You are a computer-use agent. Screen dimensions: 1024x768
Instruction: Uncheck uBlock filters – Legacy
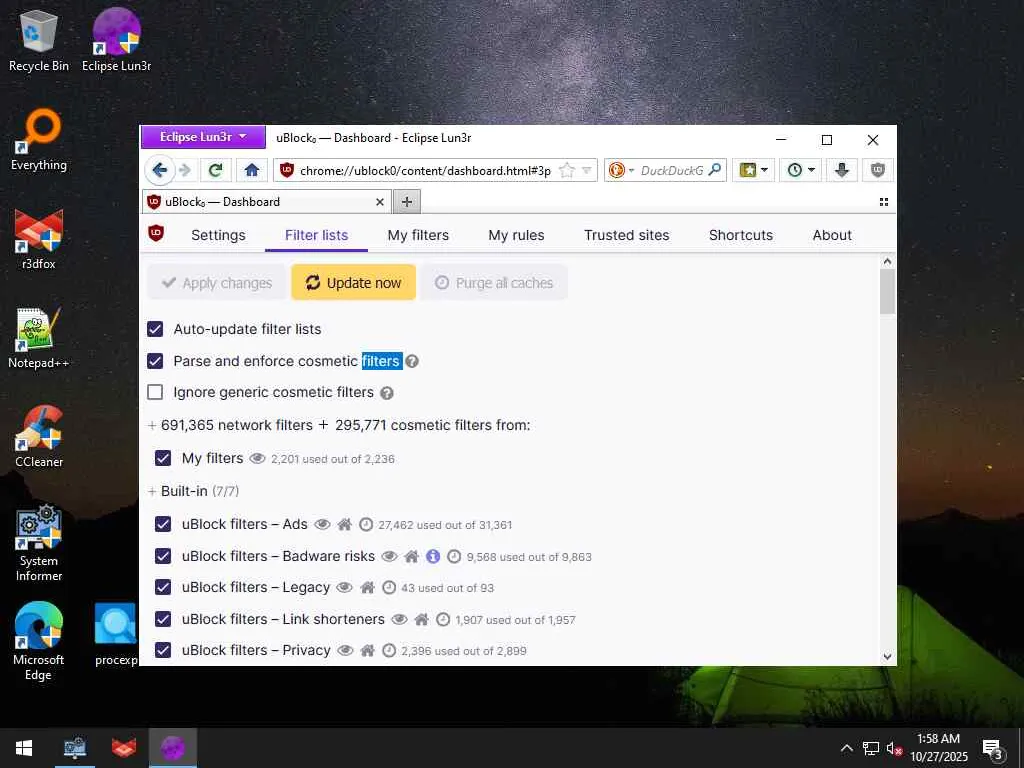coord(163,587)
